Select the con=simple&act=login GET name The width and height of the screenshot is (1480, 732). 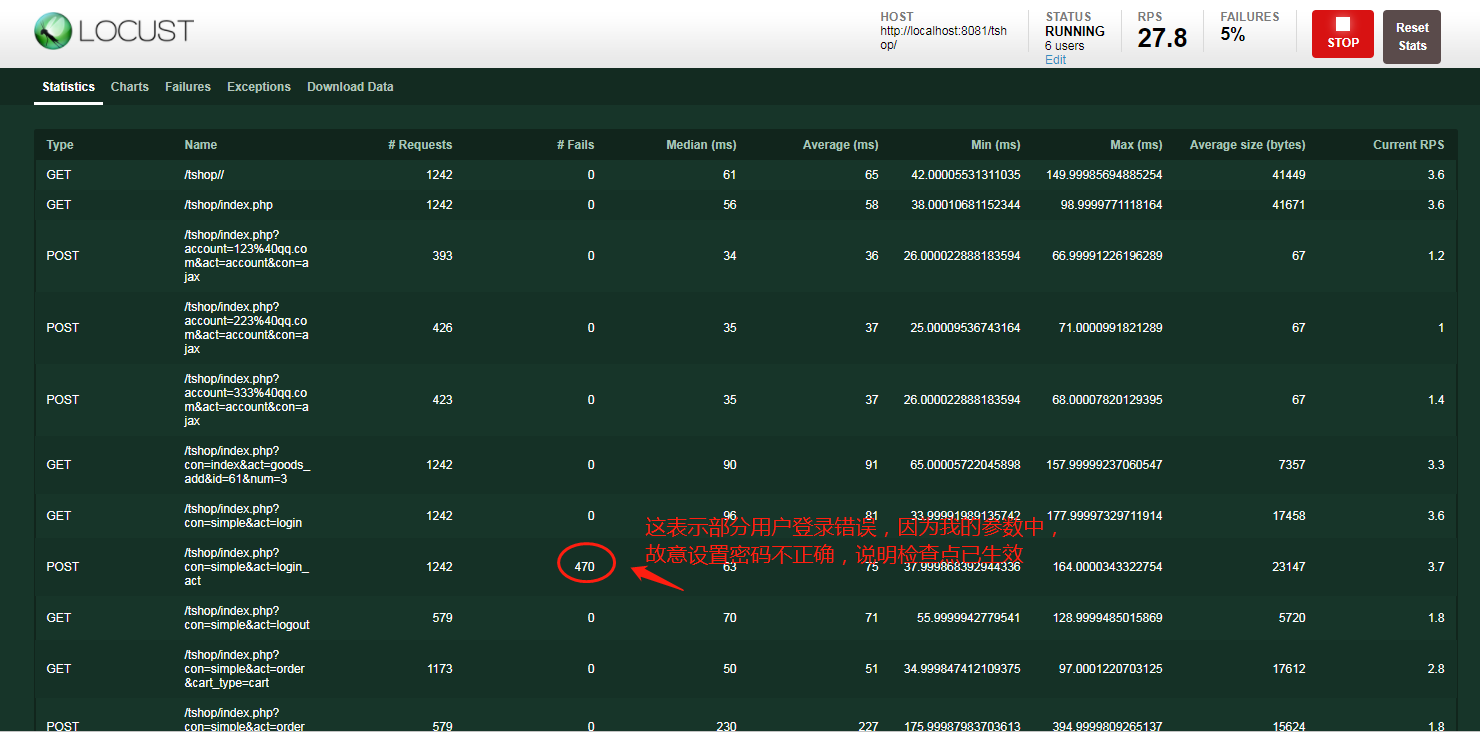(243, 516)
